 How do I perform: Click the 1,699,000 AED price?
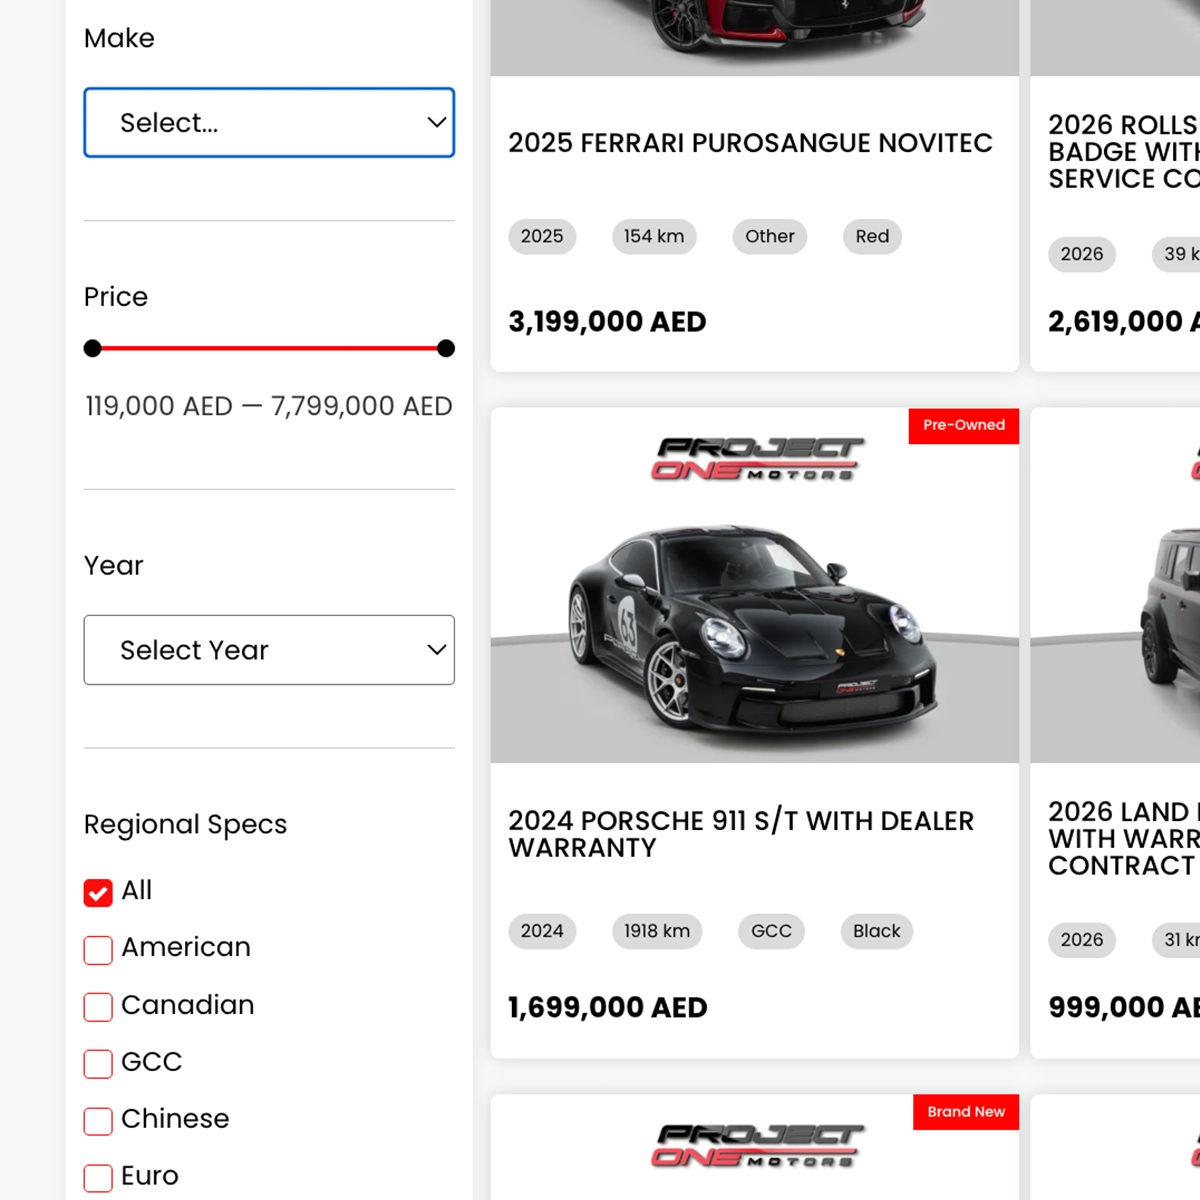tap(608, 1007)
